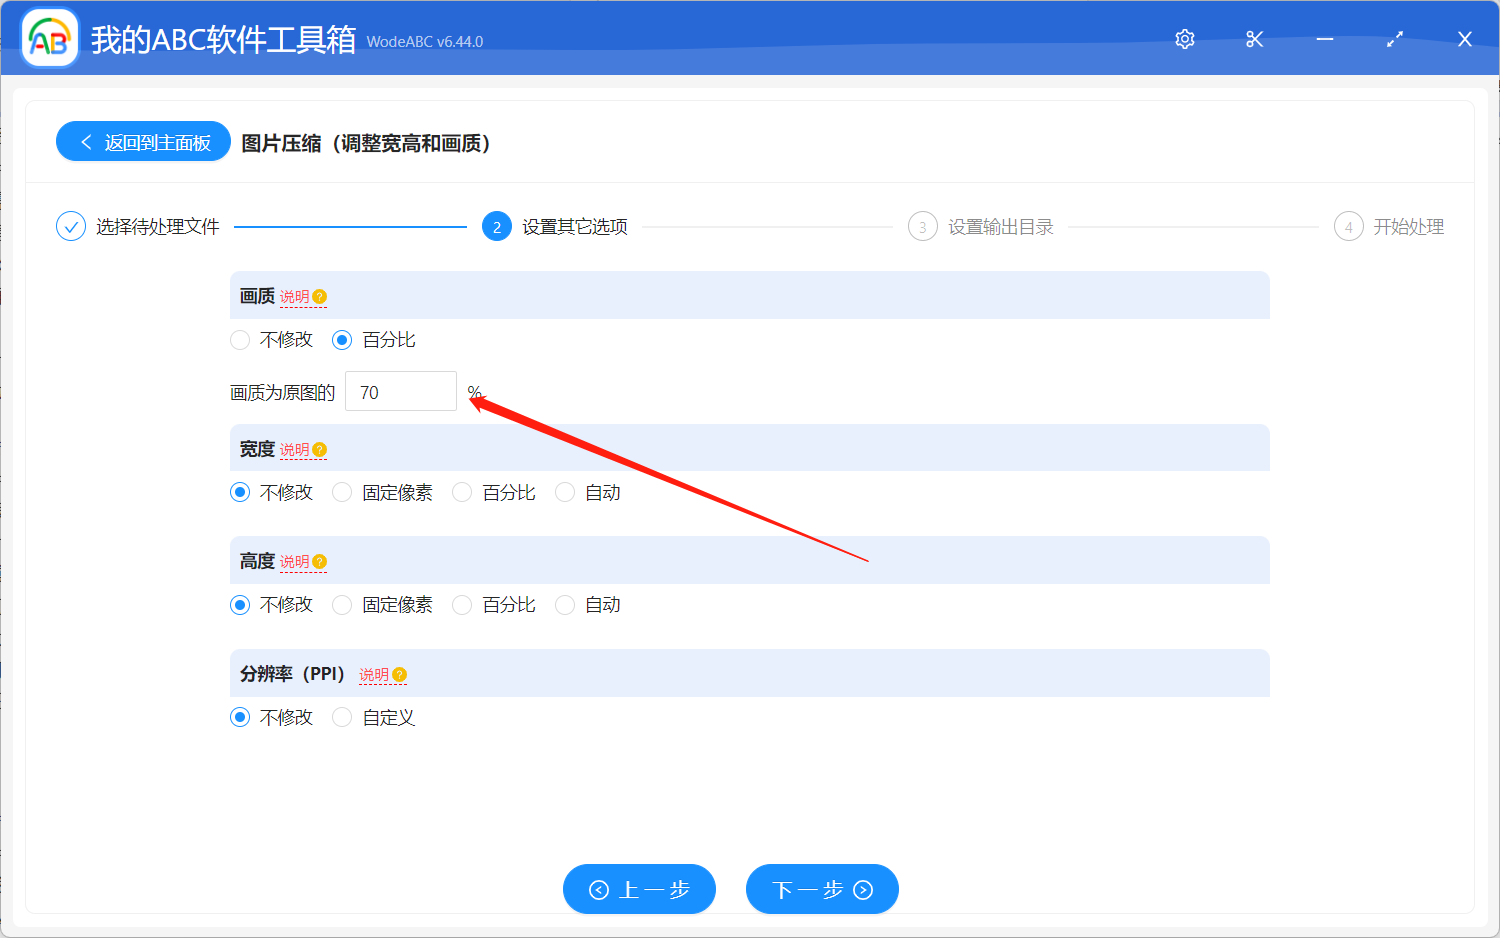
Task: Click the WodeABC app logo
Action: click(x=49, y=39)
